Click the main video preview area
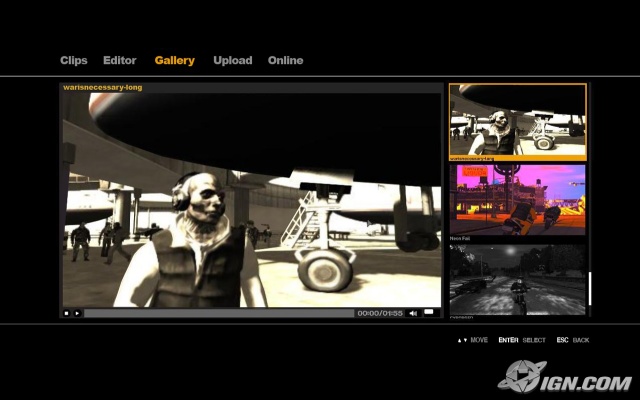Screen dimensions: 640x400 [251, 200]
